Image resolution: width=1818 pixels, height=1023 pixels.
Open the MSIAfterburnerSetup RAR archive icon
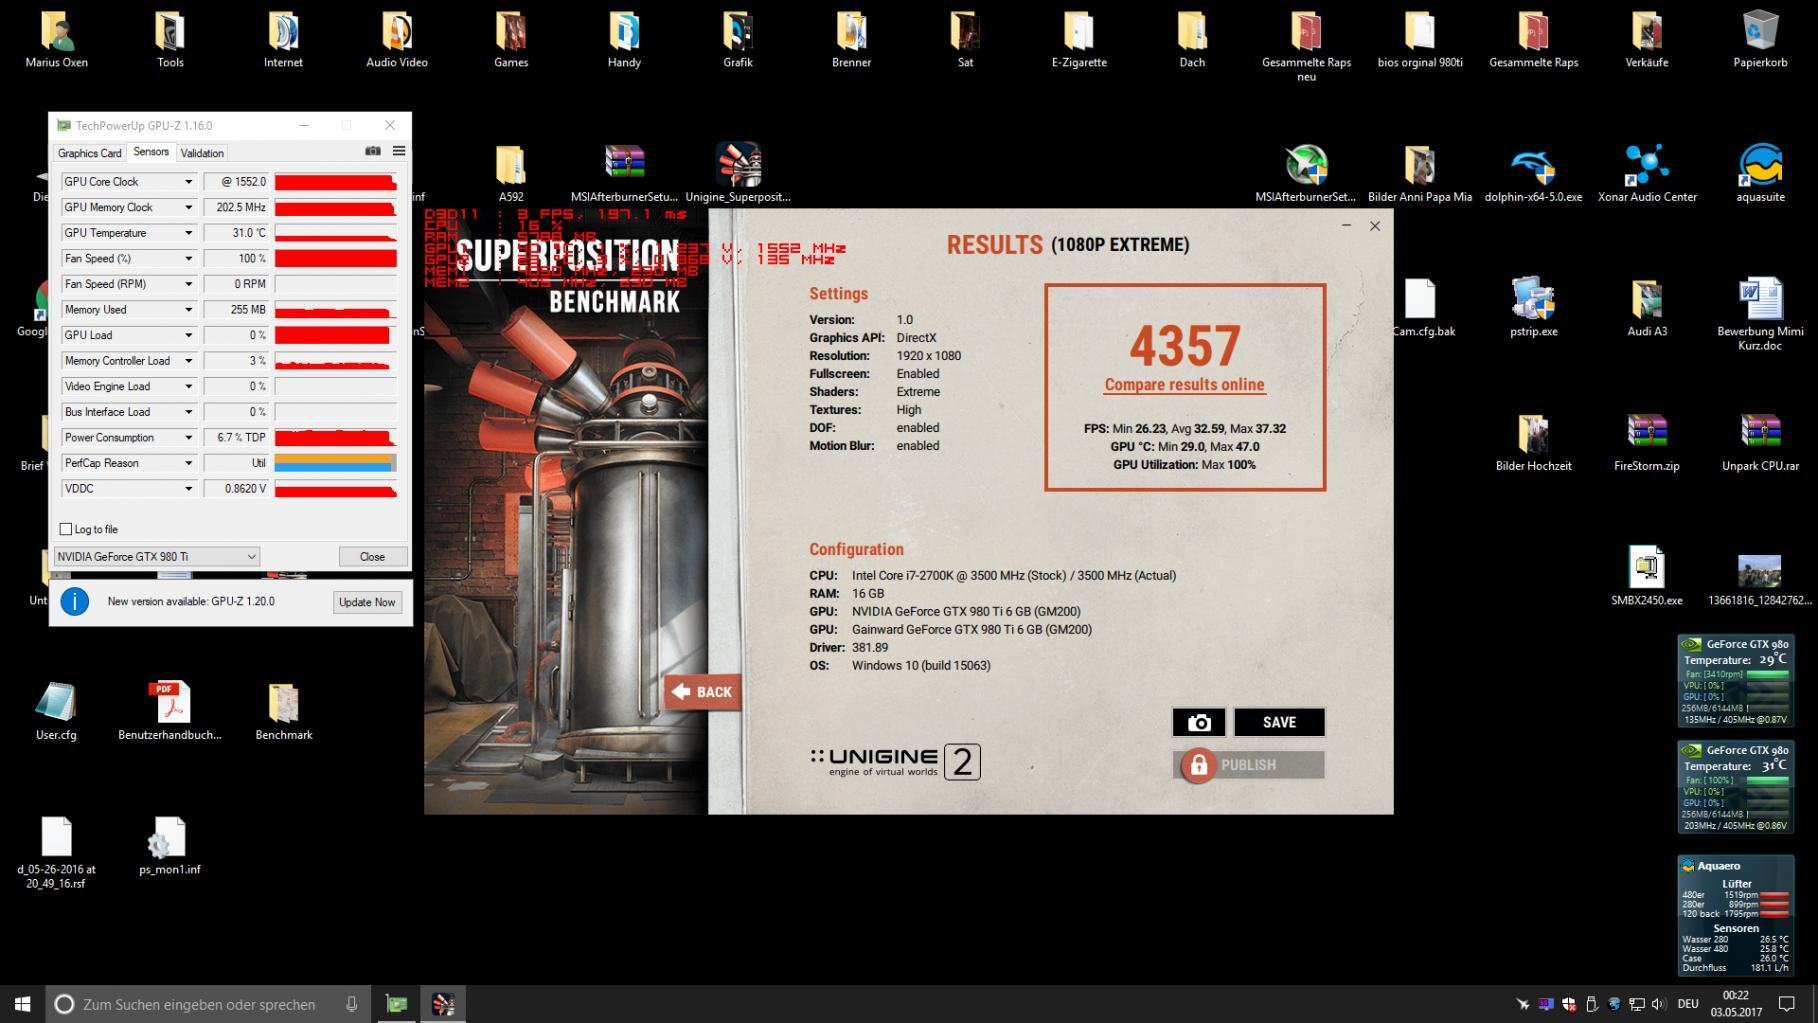point(624,172)
